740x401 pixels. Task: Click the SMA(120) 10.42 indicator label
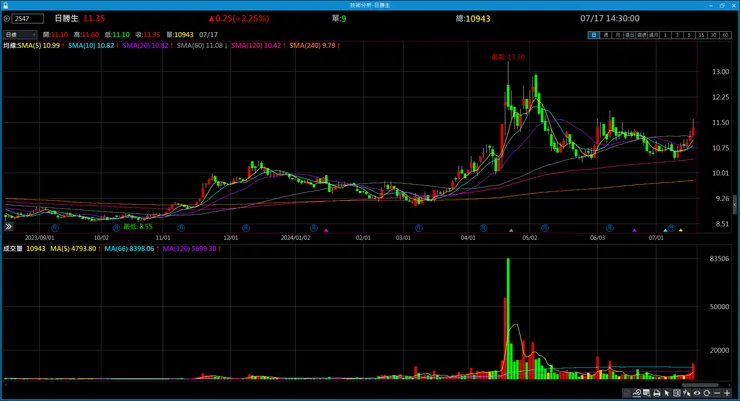[258, 46]
